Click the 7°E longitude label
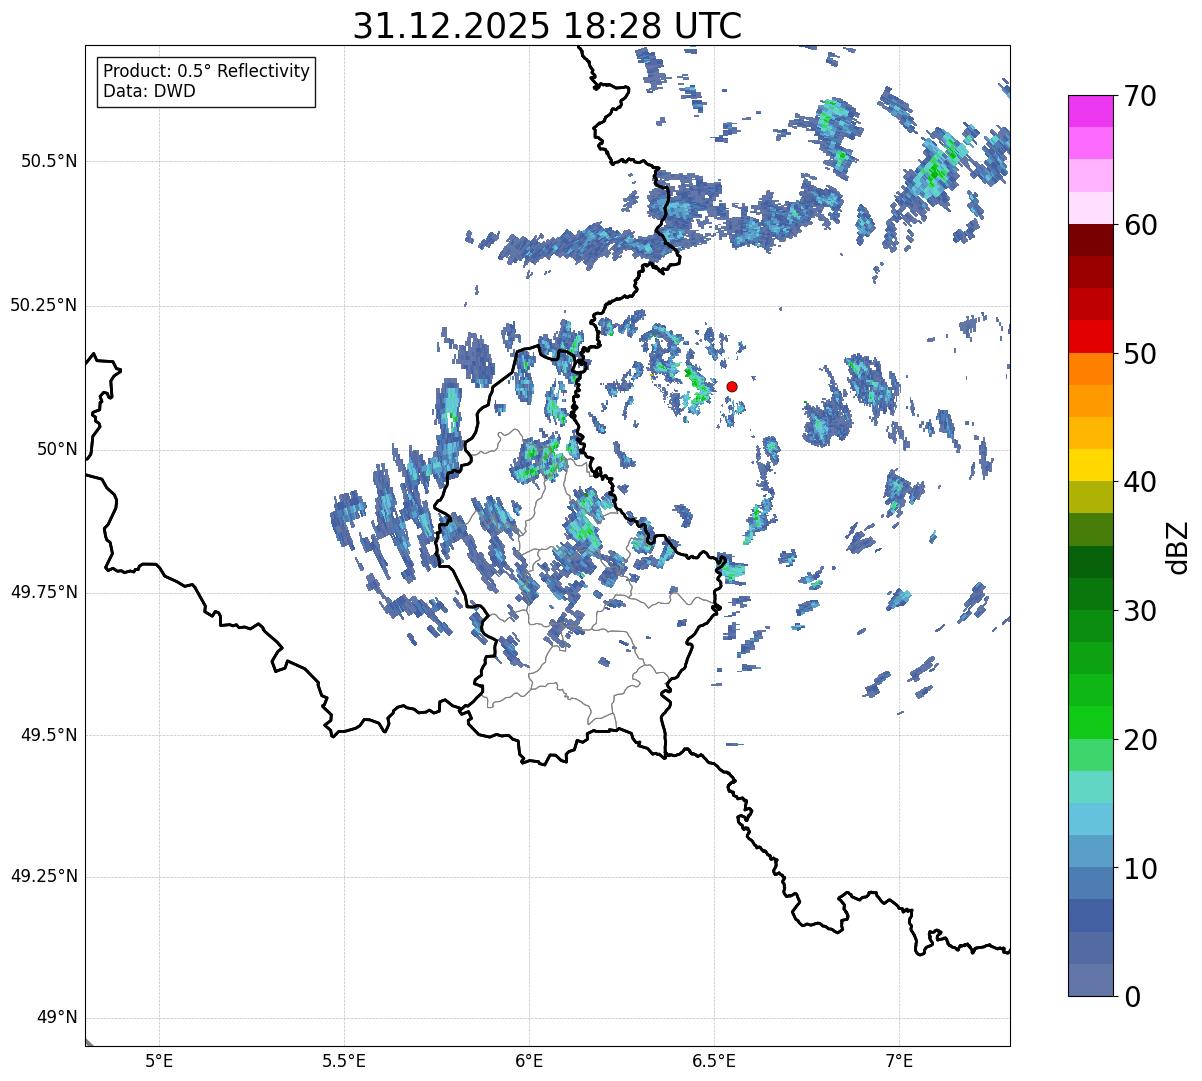Viewport: 1202px width, 1081px height. point(899,1061)
